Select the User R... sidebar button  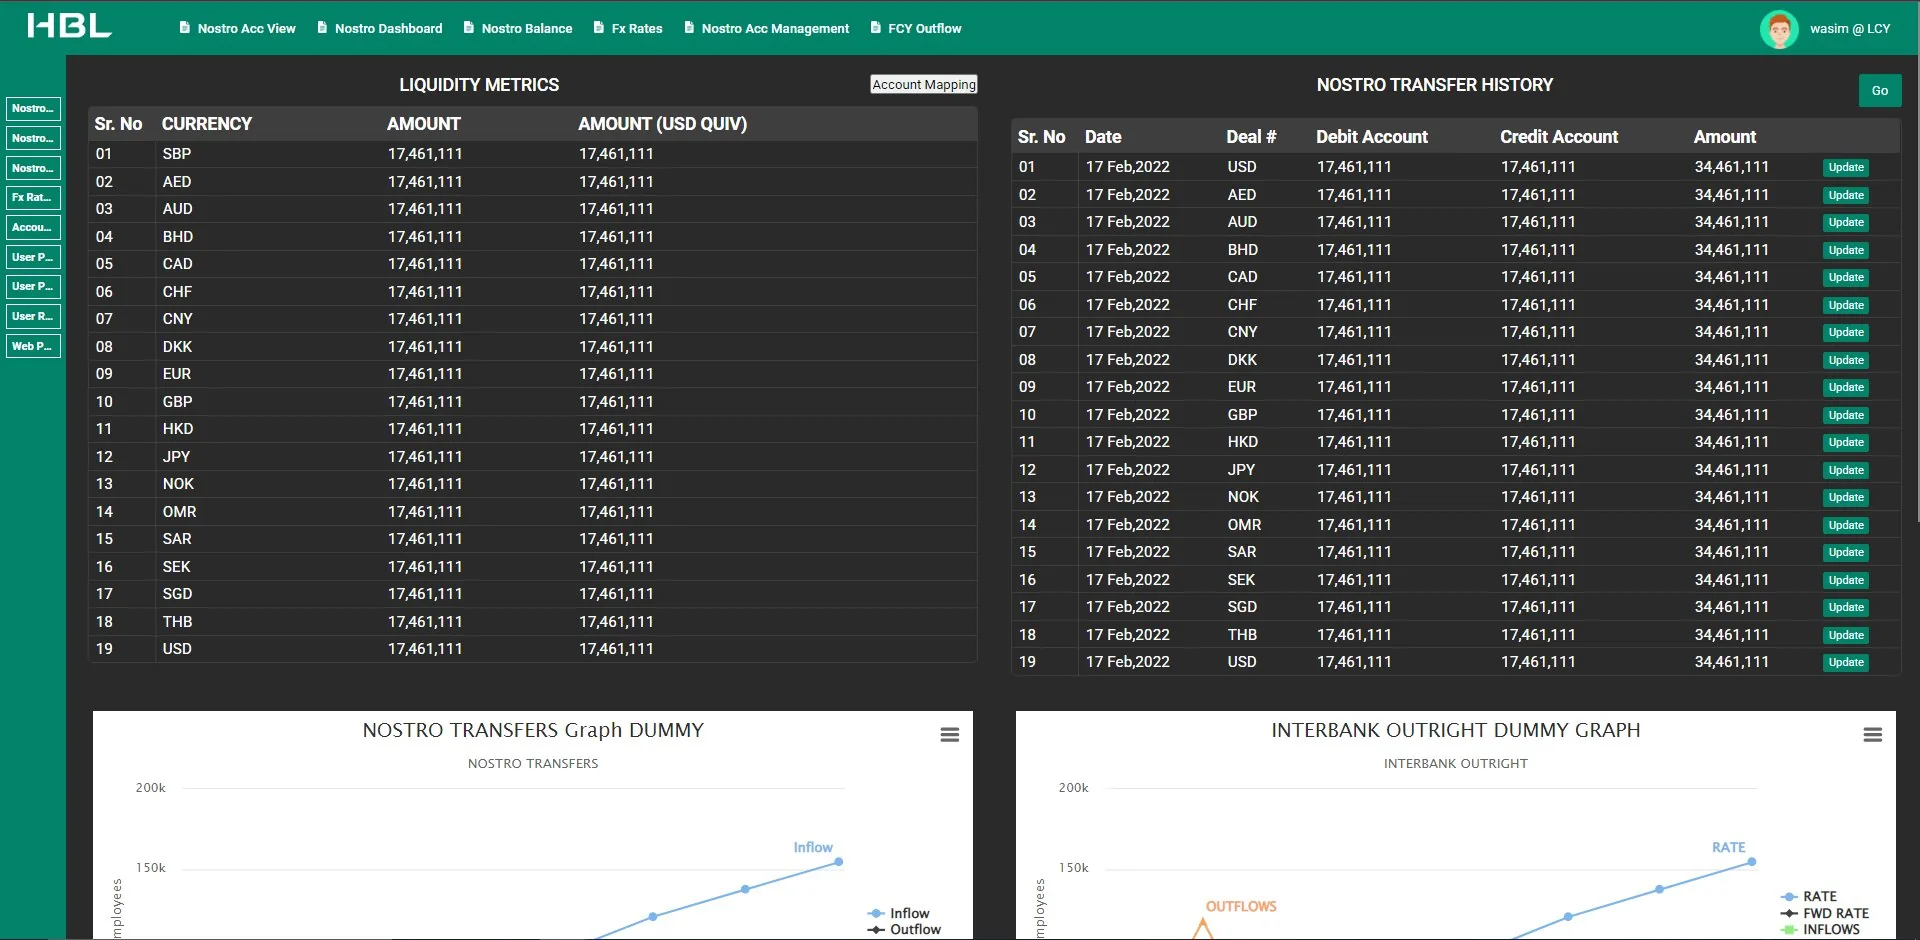click(x=34, y=317)
